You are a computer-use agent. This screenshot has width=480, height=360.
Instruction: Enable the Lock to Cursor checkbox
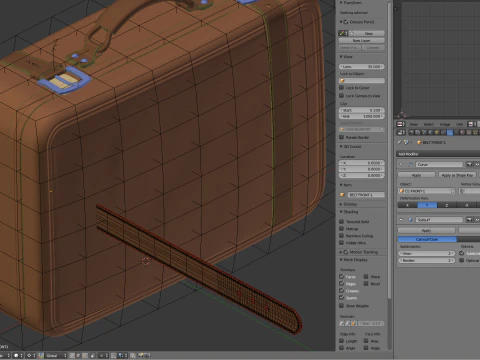pyautogui.click(x=341, y=88)
